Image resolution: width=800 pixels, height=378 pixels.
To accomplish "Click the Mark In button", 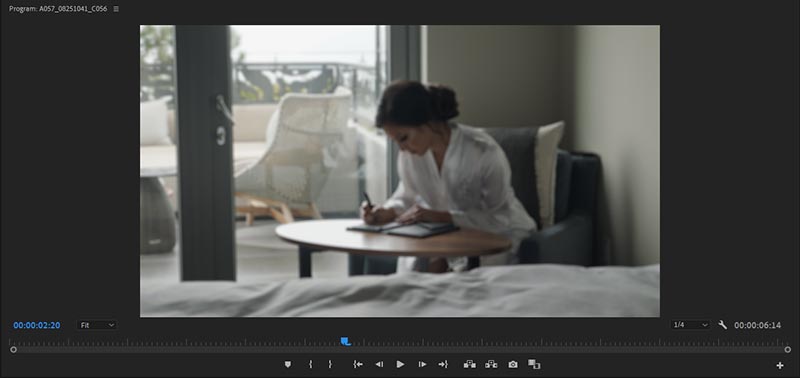I will pos(310,364).
